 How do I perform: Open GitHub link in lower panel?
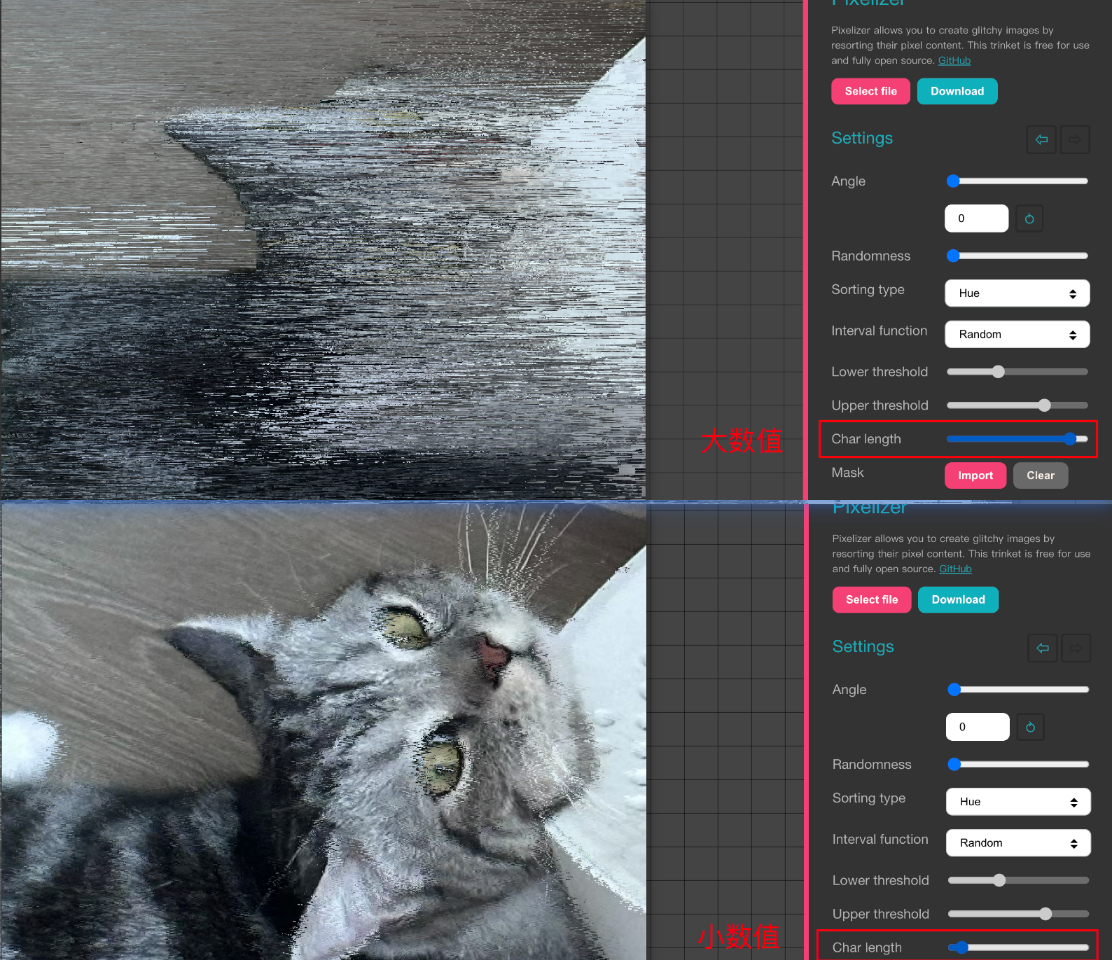[x=955, y=569]
